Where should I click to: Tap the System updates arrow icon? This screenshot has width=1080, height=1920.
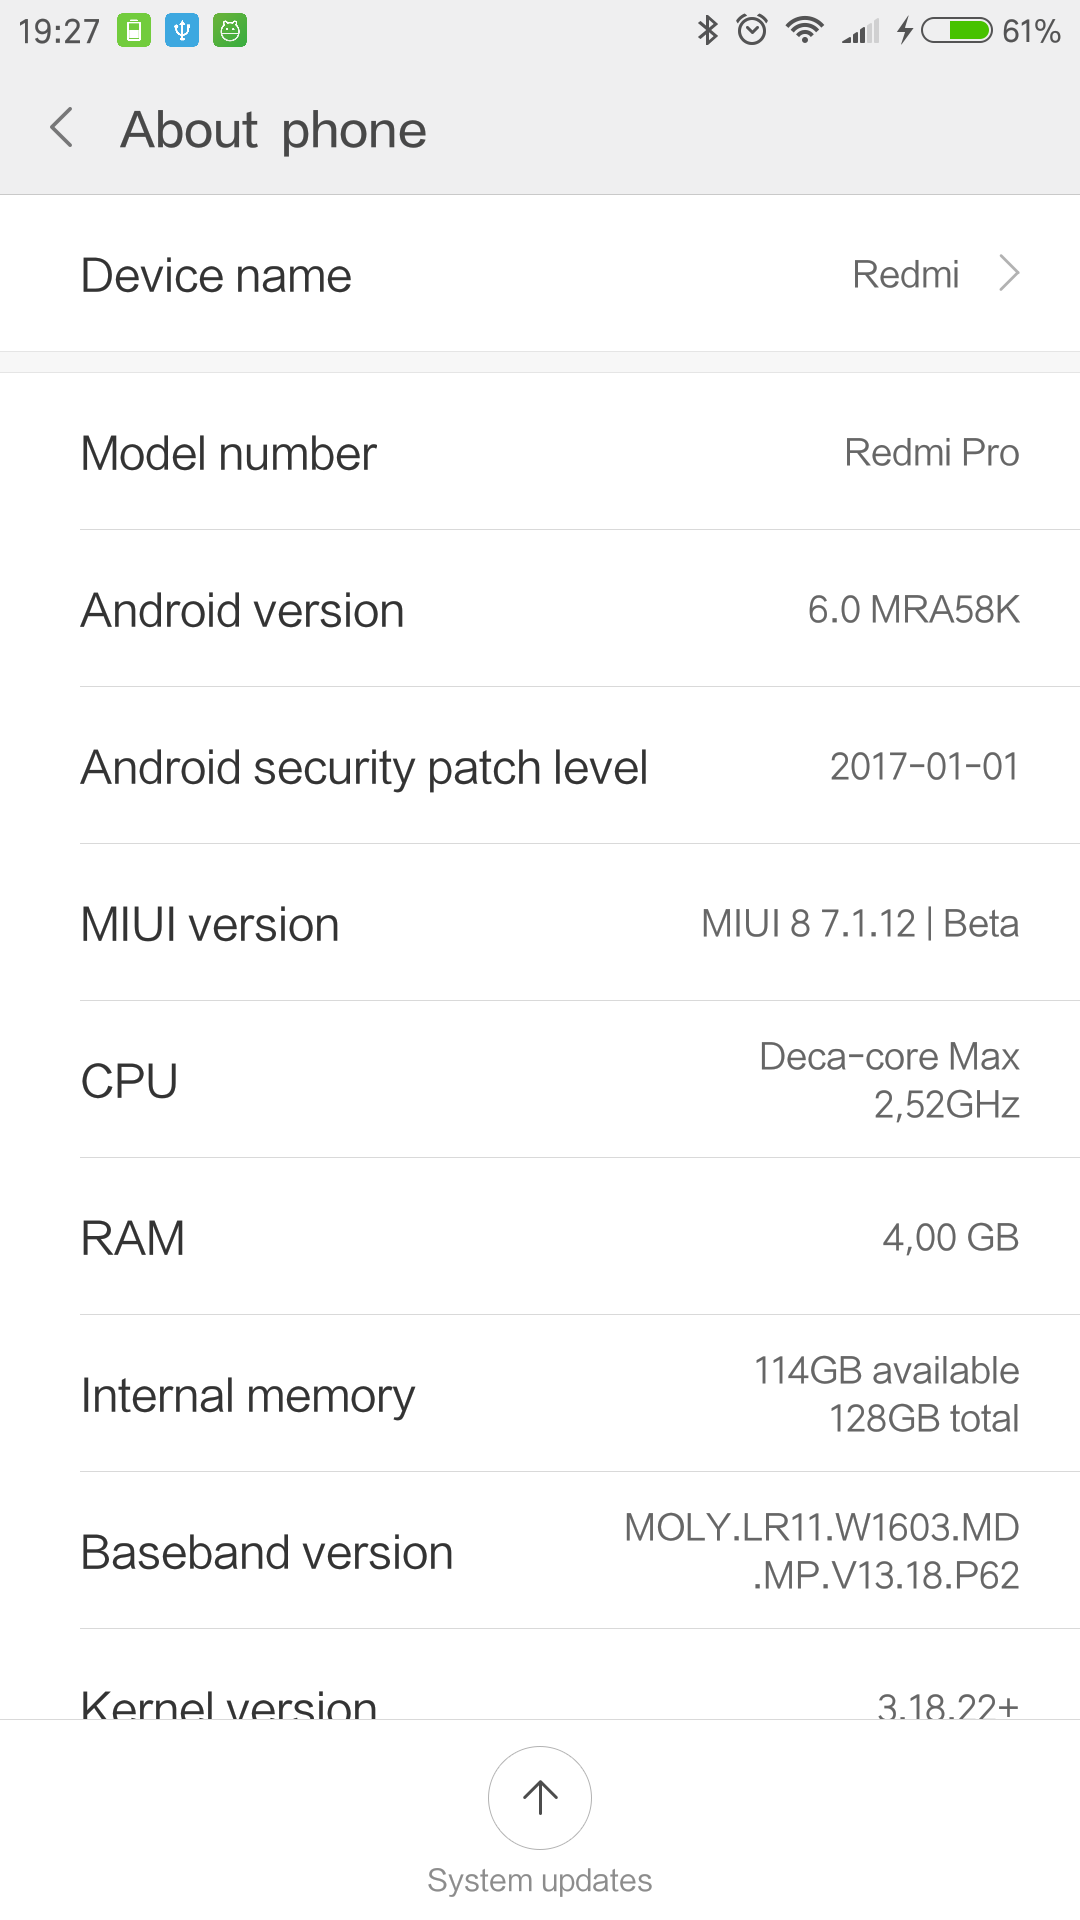540,1797
